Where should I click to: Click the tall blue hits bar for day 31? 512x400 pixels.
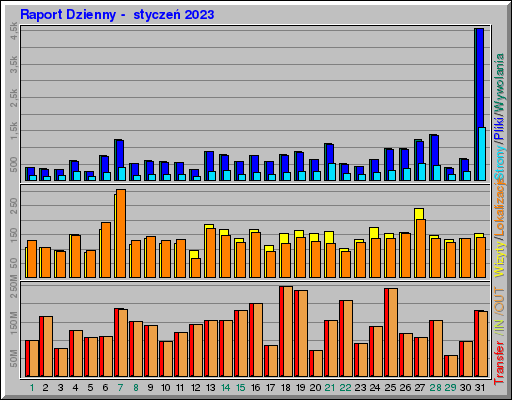coord(480,78)
